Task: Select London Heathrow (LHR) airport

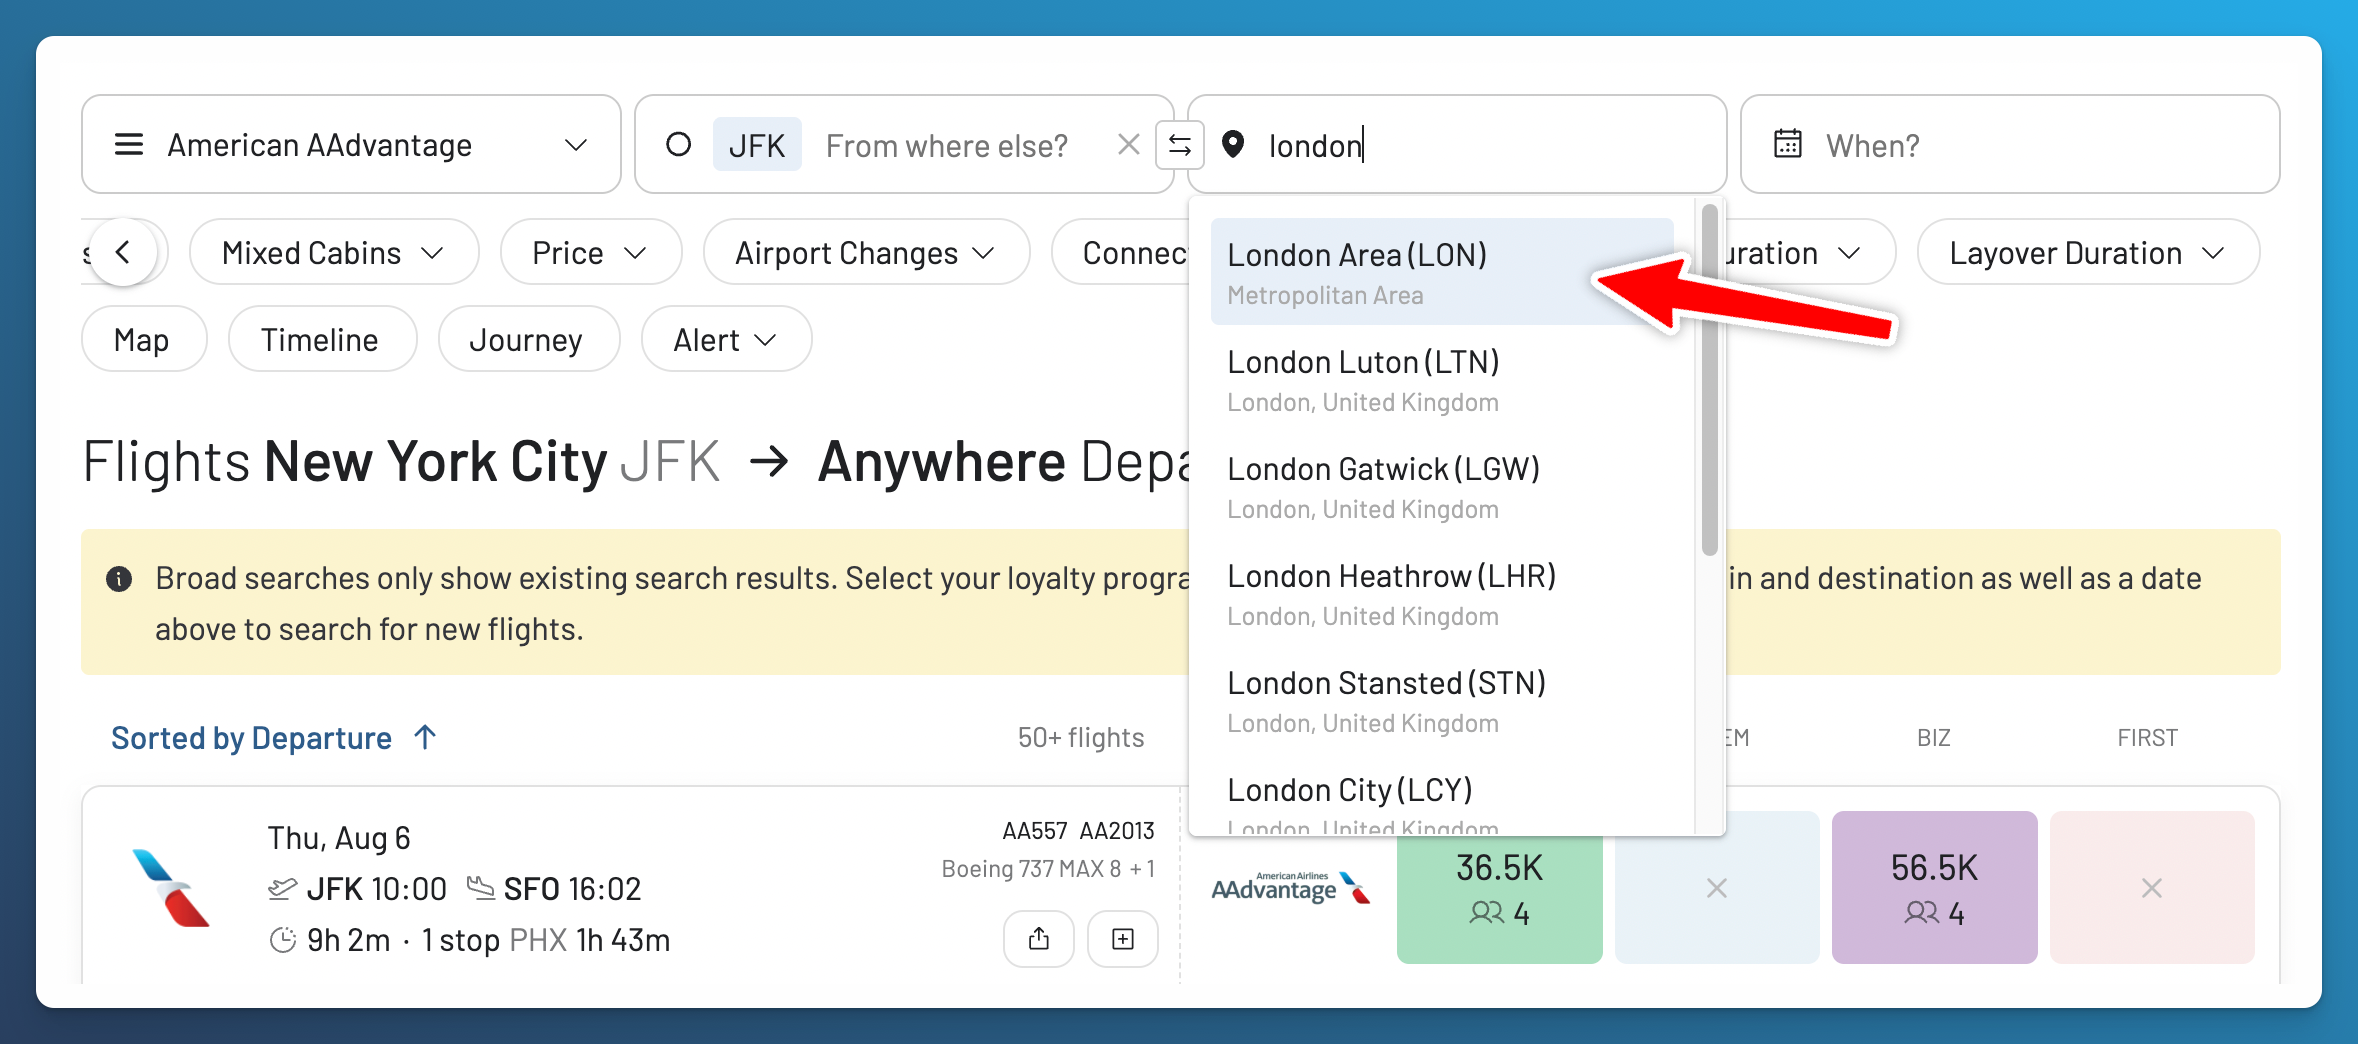Action: click(x=1442, y=593)
